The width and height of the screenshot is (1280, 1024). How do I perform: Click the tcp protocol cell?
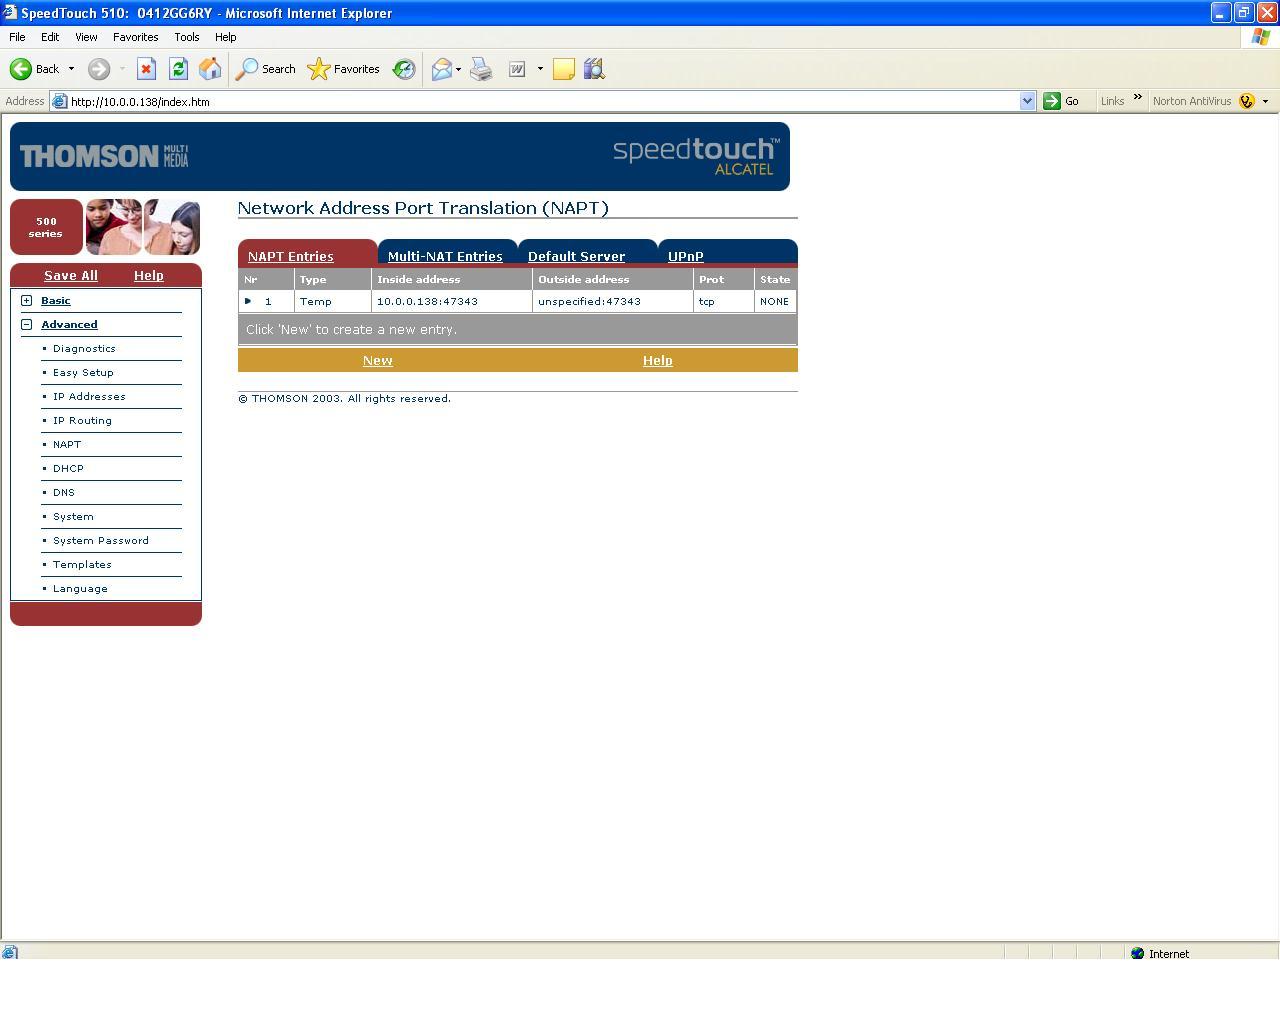click(x=724, y=301)
